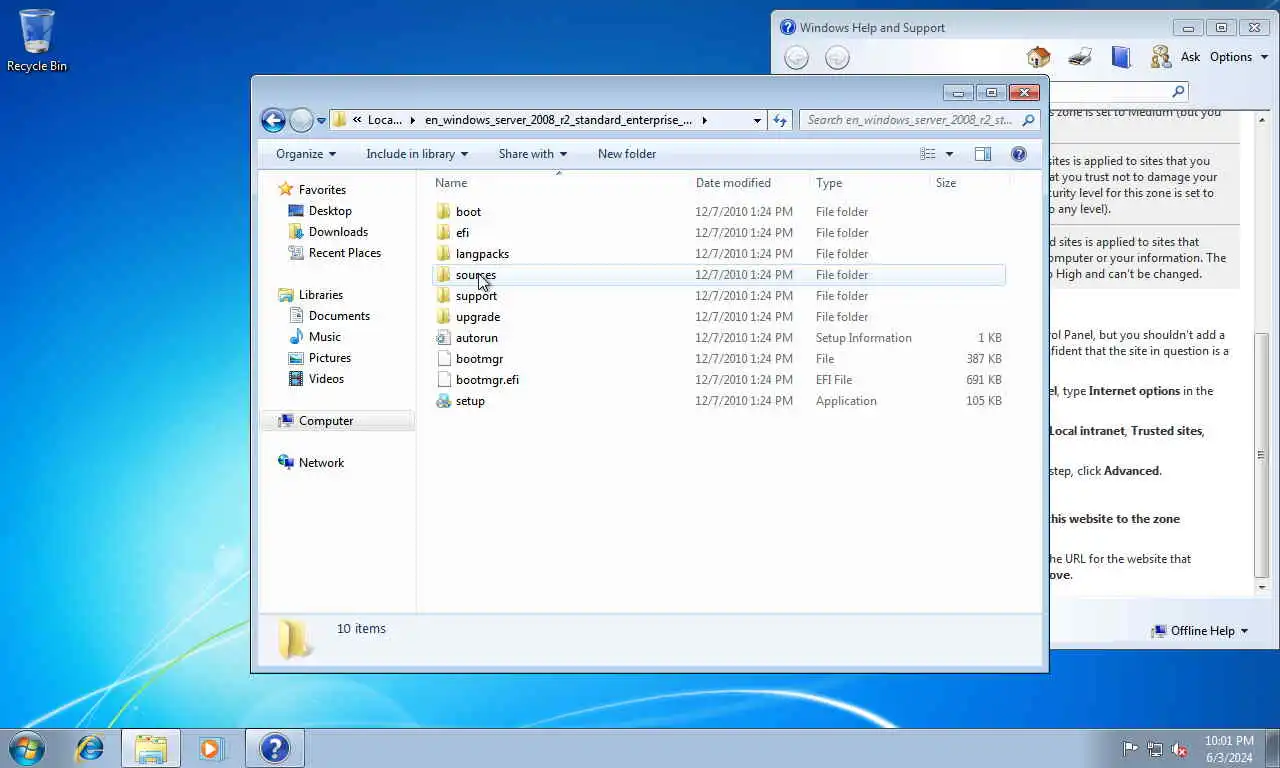Open recent pages dropdown beside Forward
Screen dimensions: 1280x768
(x=321, y=121)
